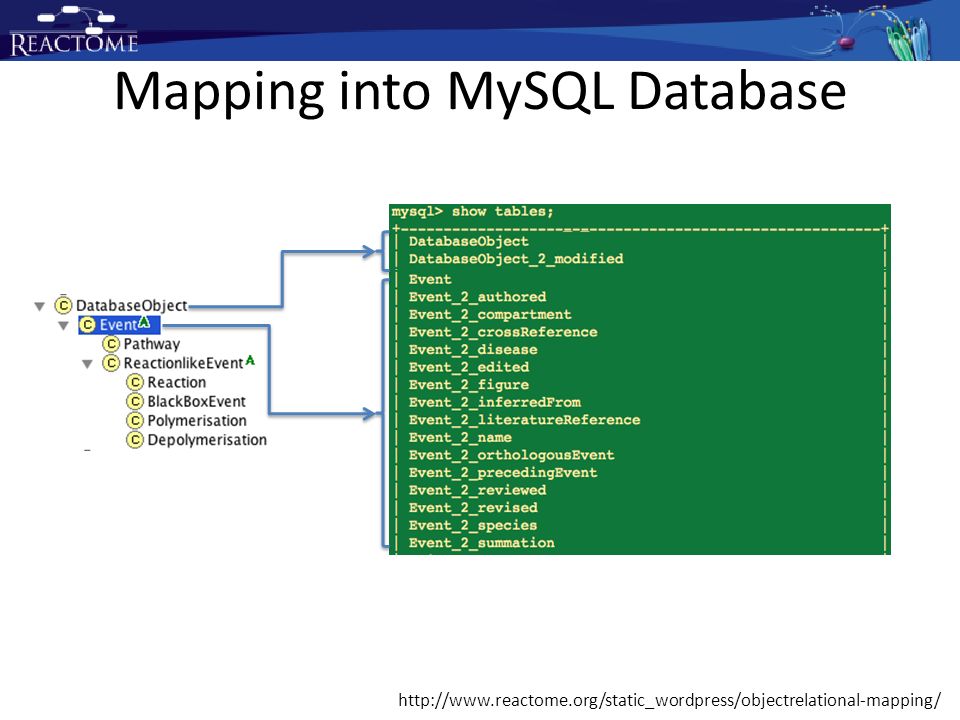This screenshot has height=720, width=960.
Task: Click the Event_2_literatureReference table row
Action: point(525,420)
